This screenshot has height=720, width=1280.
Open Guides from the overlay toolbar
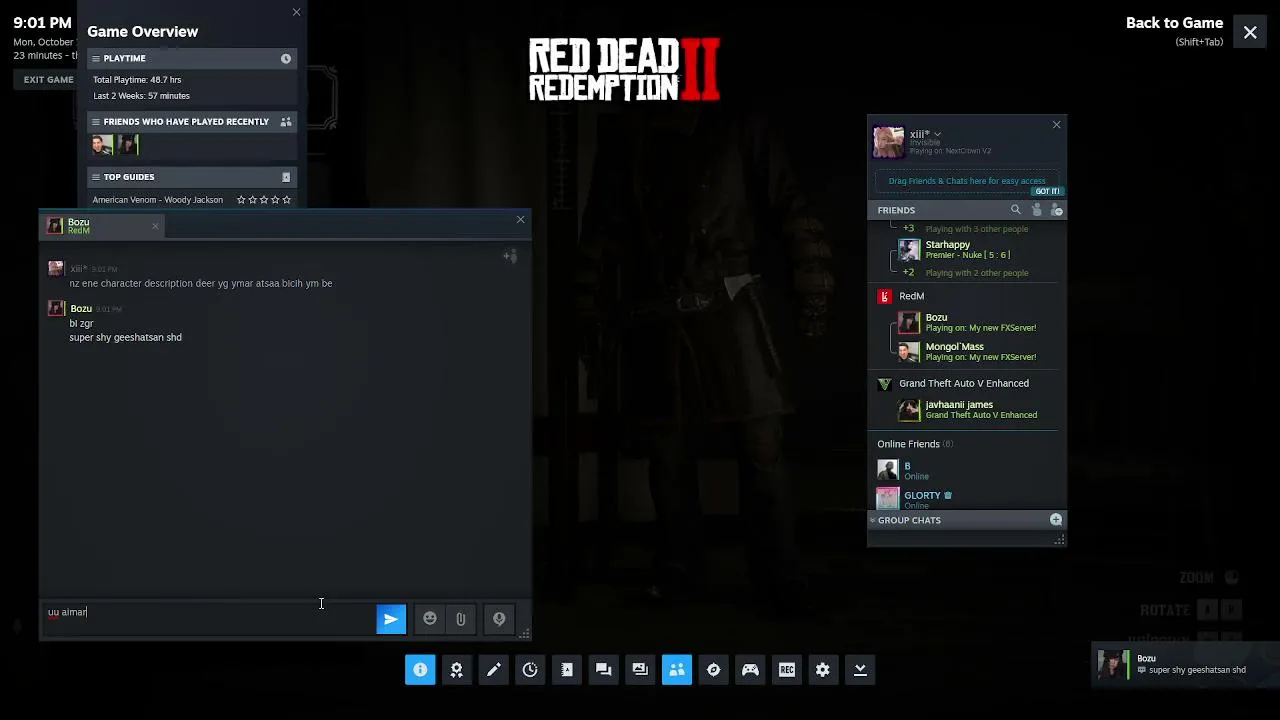[x=567, y=670]
